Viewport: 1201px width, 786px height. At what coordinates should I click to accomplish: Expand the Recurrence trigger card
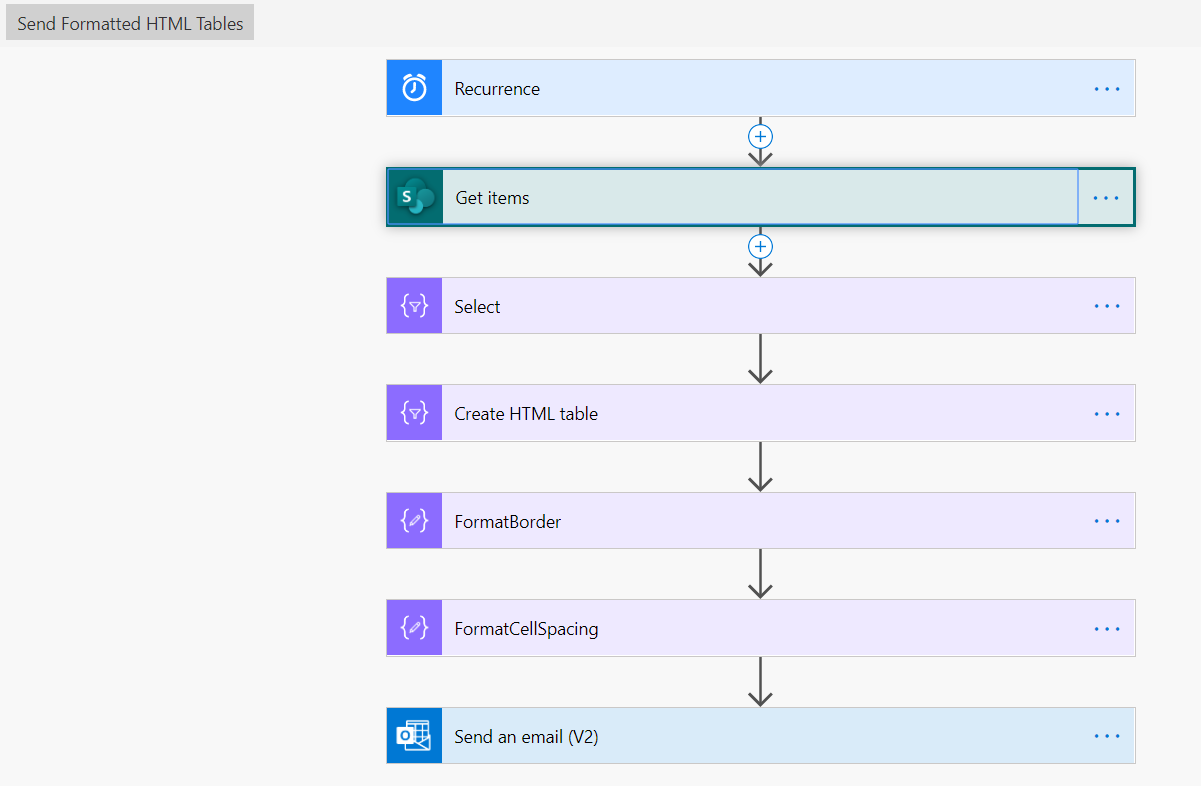pyautogui.click(x=761, y=88)
